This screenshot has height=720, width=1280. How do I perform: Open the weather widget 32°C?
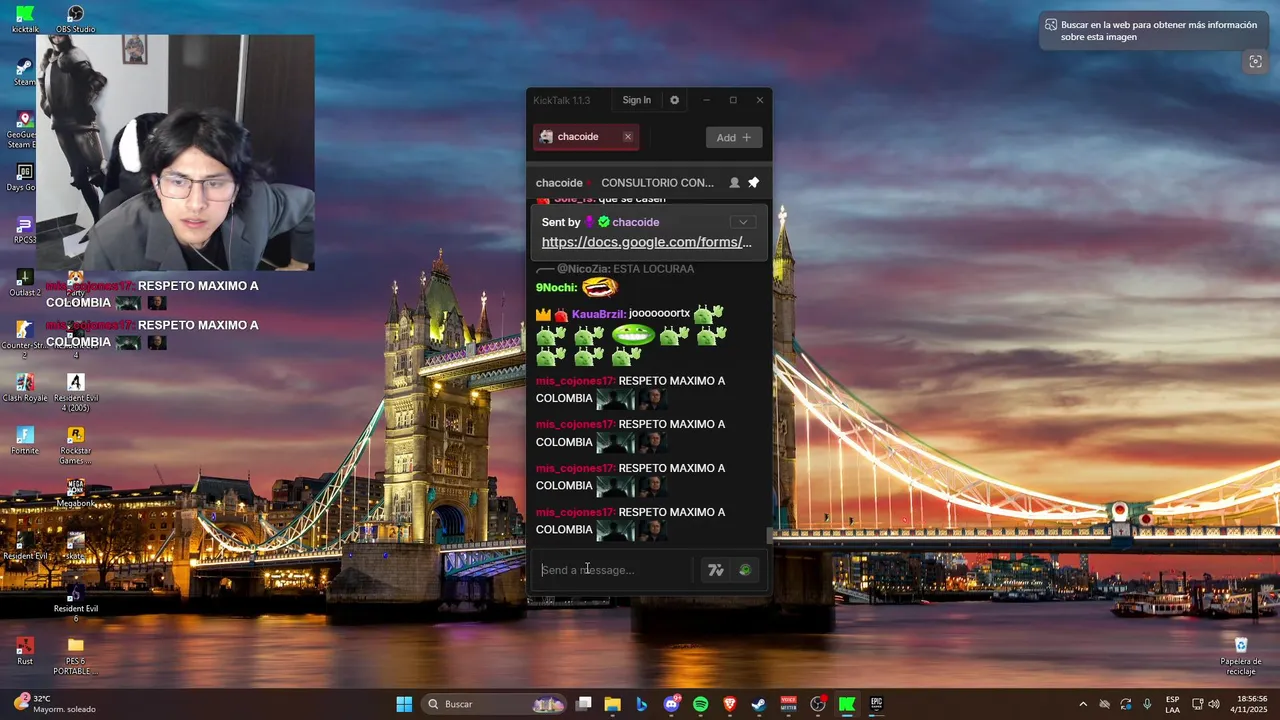pos(55,704)
